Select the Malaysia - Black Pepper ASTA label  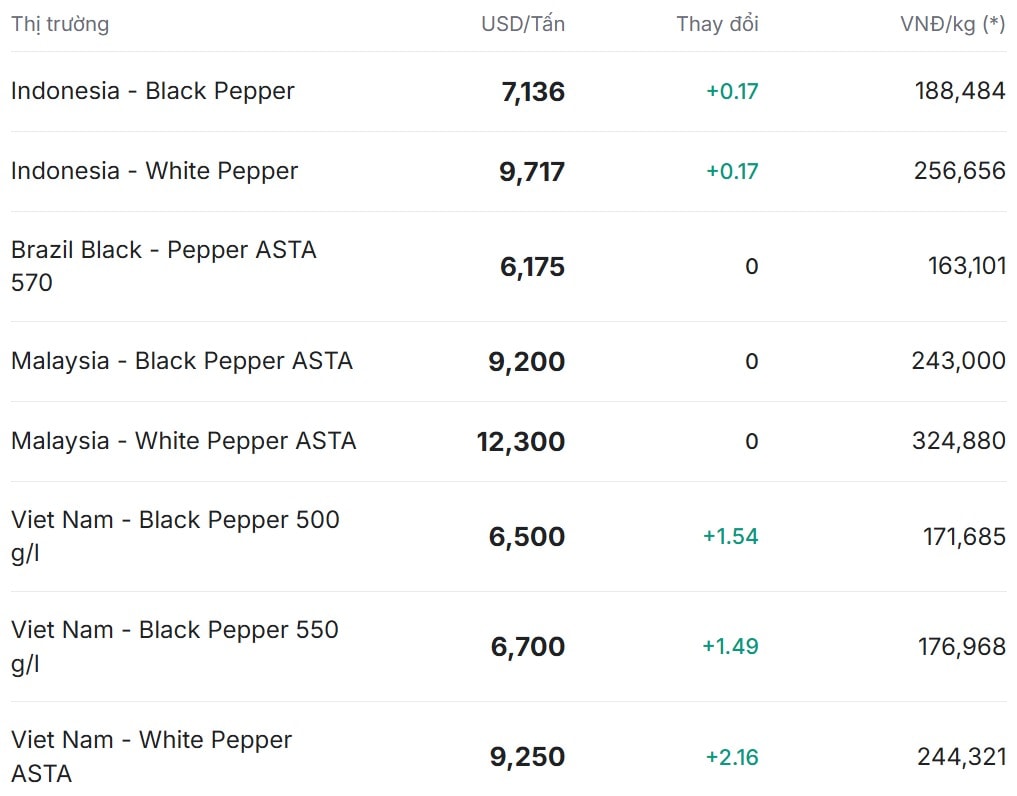click(x=182, y=361)
